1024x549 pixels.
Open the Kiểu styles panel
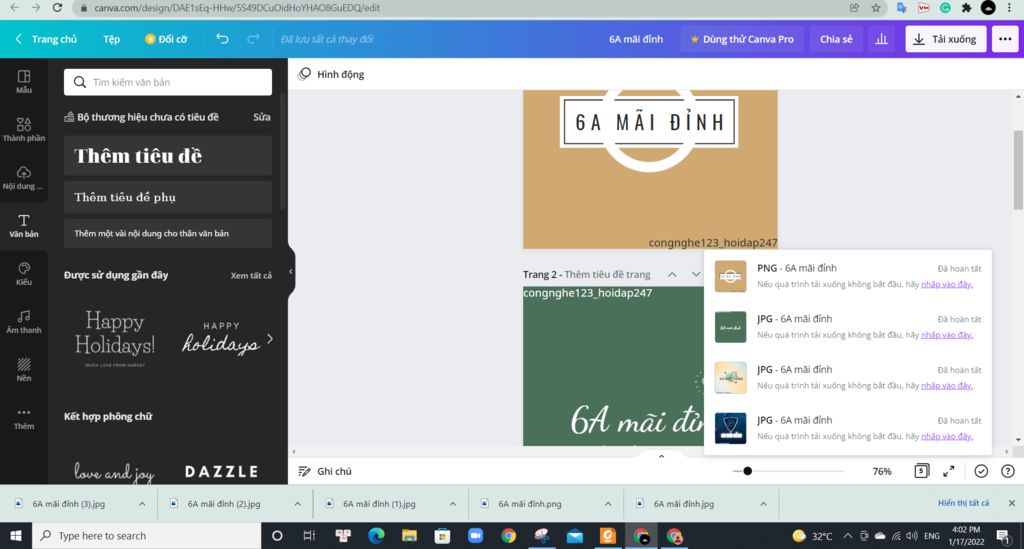(x=24, y=274)
